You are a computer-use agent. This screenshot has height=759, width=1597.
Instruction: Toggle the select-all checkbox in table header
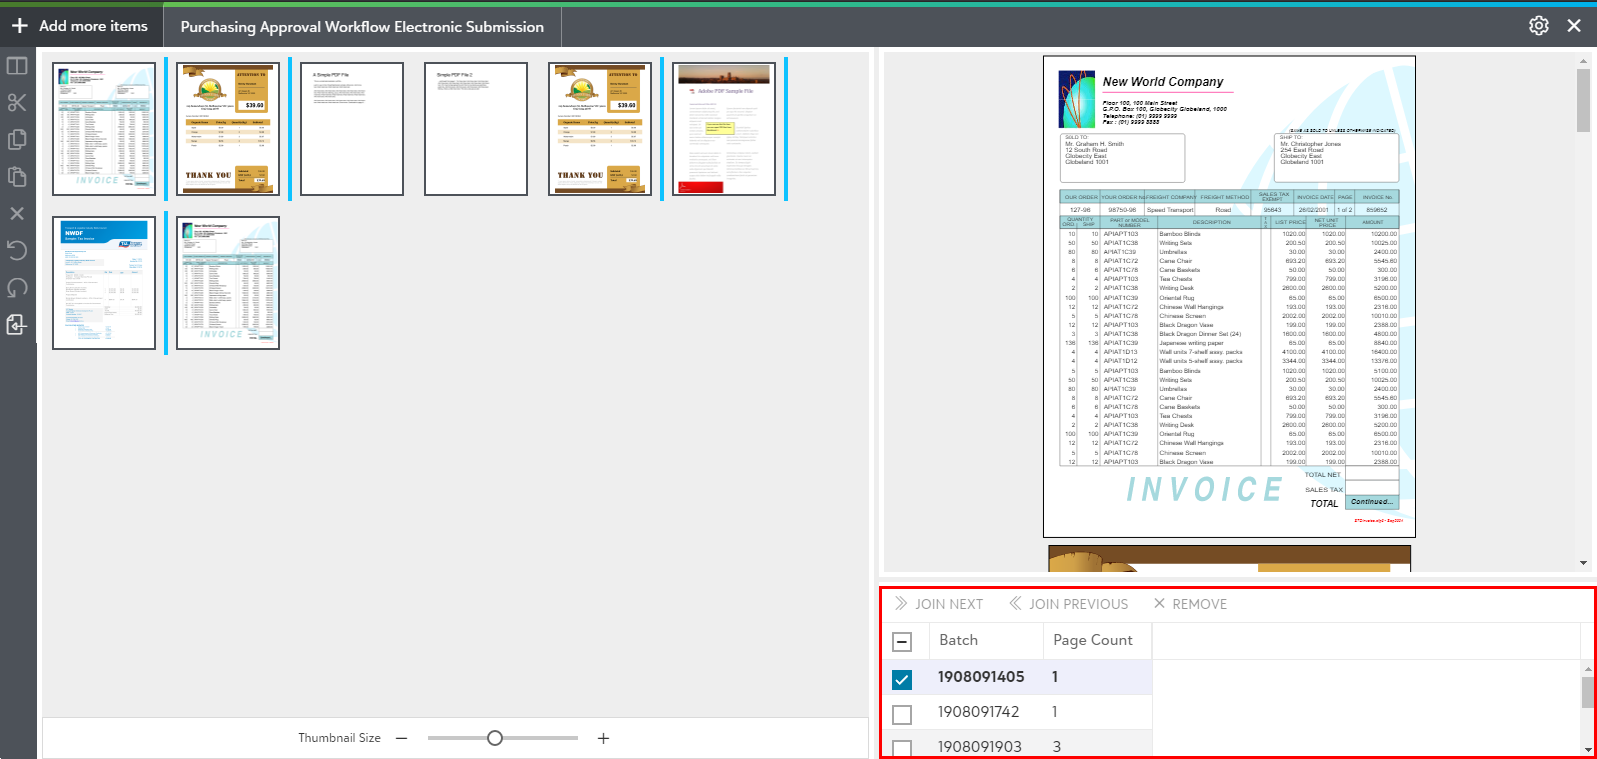point(902,642)
